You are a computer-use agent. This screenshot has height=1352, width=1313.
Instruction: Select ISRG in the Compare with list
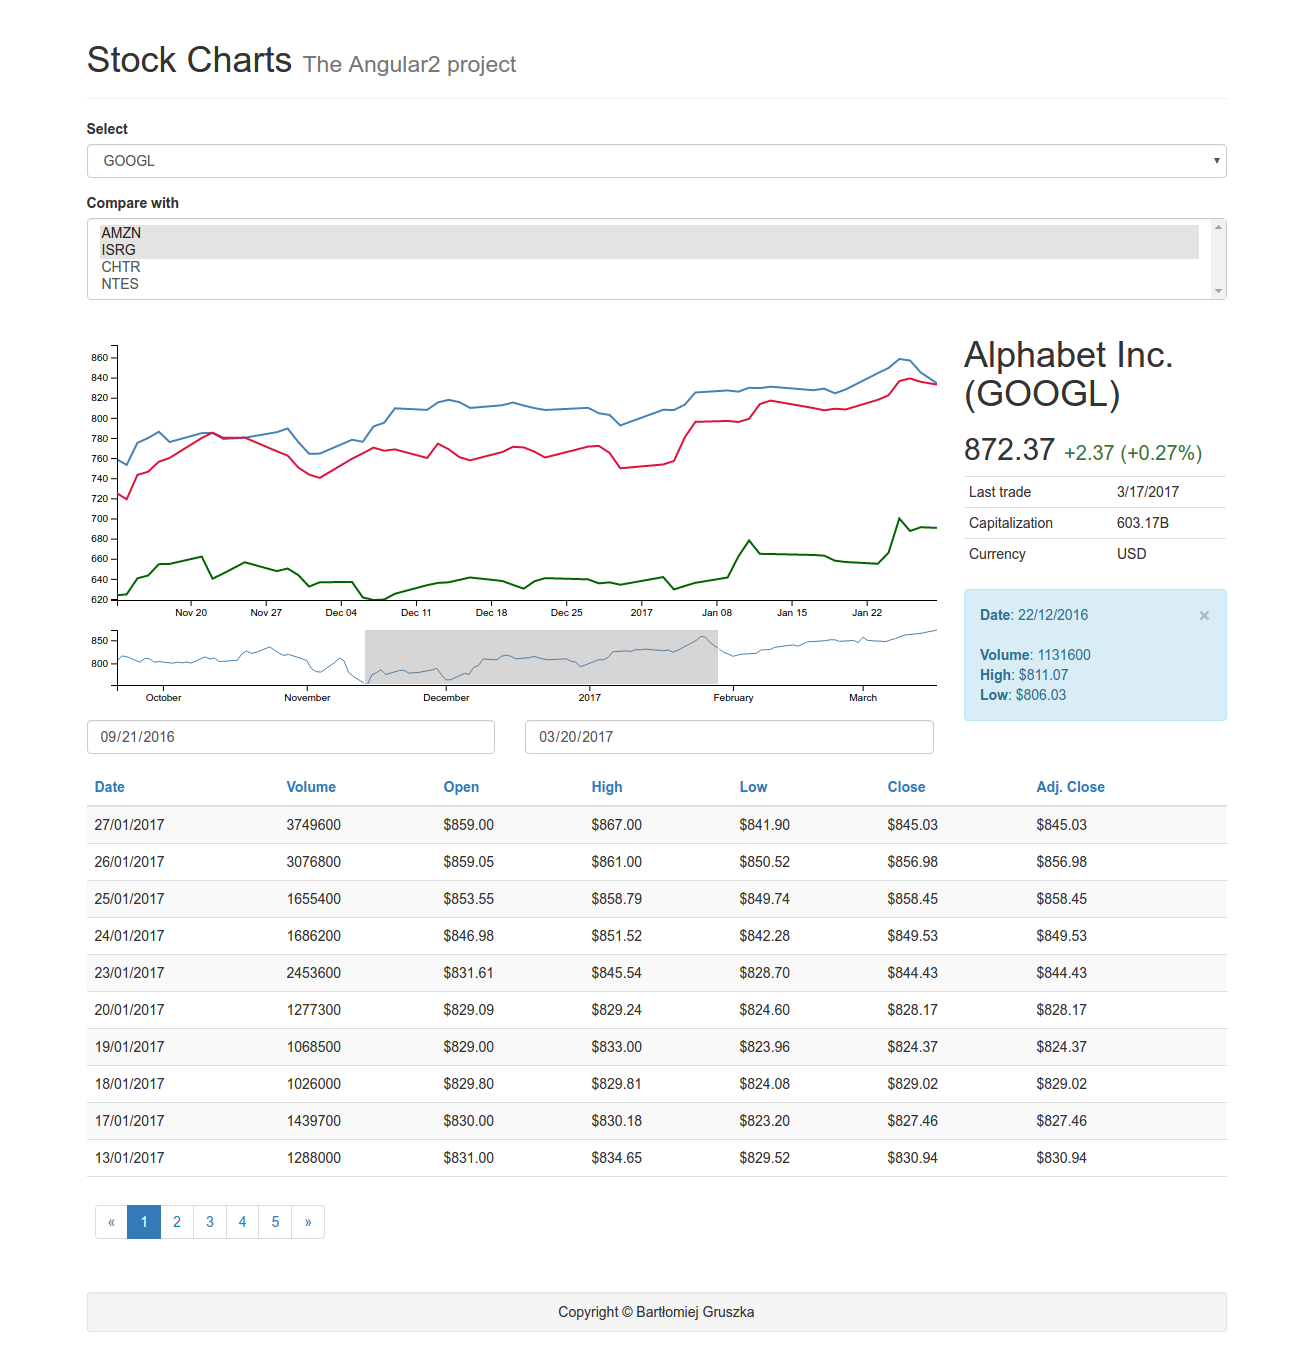tap(649, 250)
